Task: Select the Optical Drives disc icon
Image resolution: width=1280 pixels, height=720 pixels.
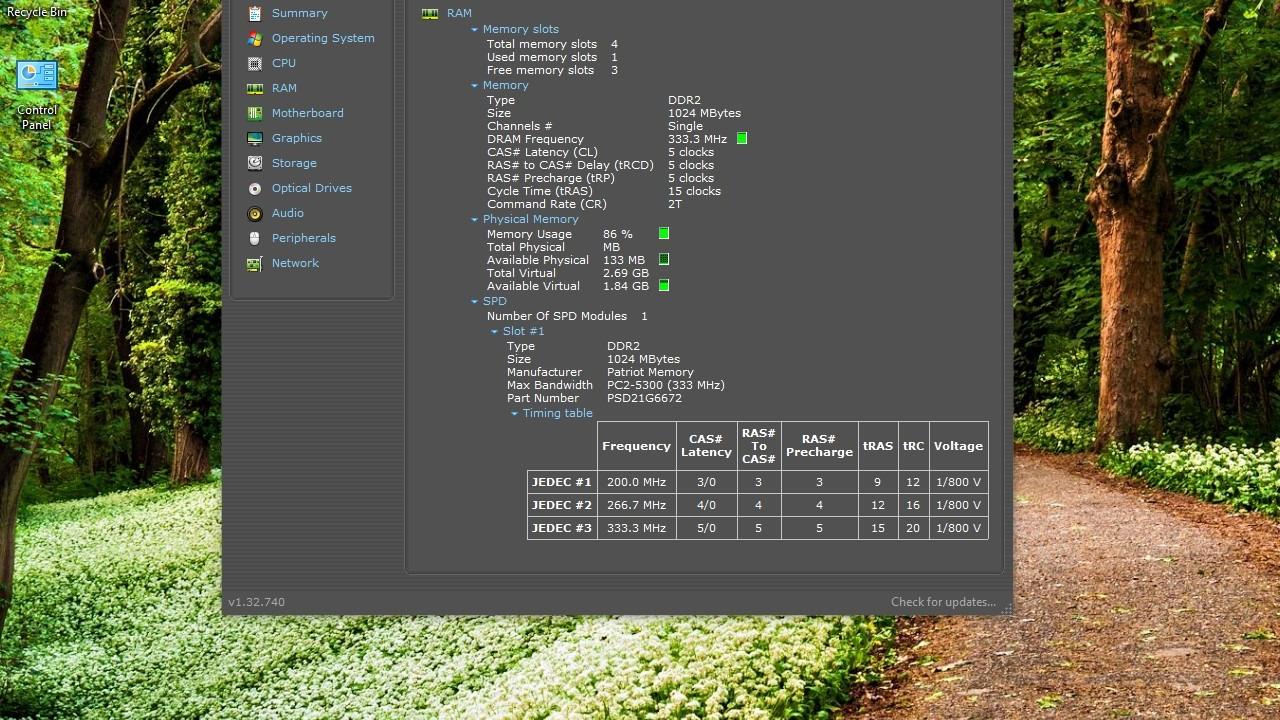Action: (255, 188)
